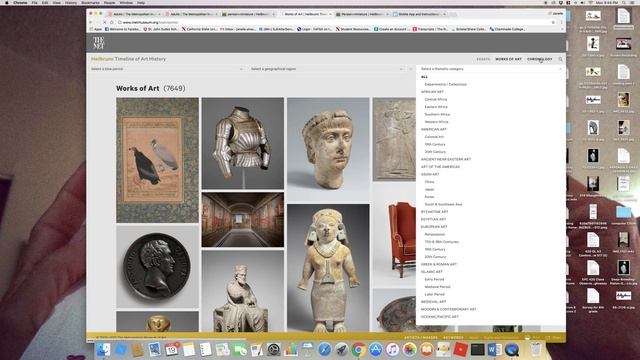Viewport: 640px width, 360px height.
Task: Open KEYWORDS footer link
Action: coord(453,338)
